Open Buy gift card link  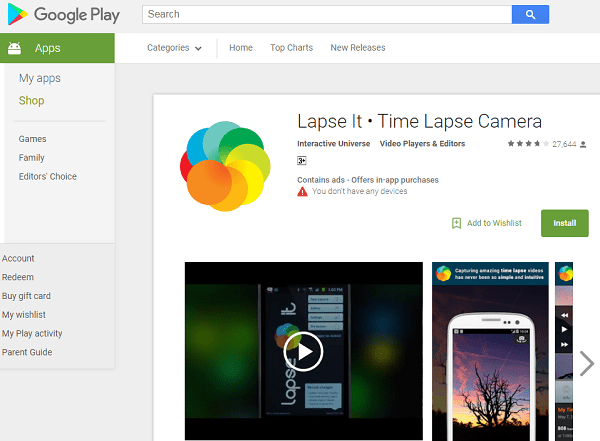click(x=26, y=296)
